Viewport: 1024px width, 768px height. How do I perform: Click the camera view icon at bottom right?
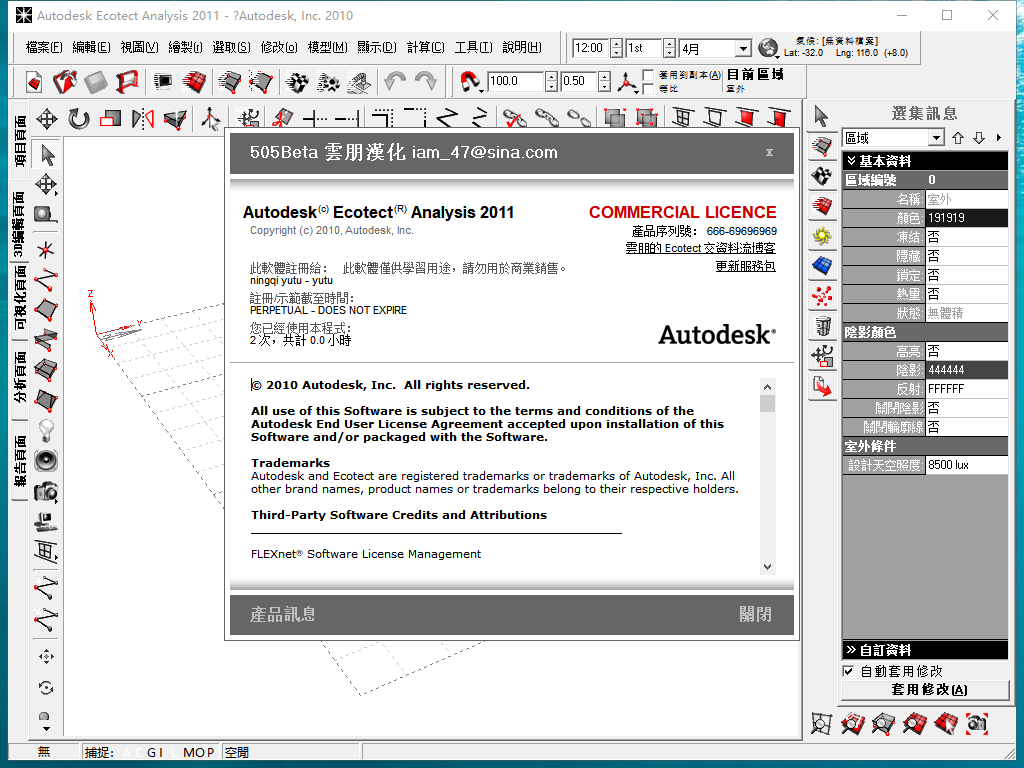(976, 723)
